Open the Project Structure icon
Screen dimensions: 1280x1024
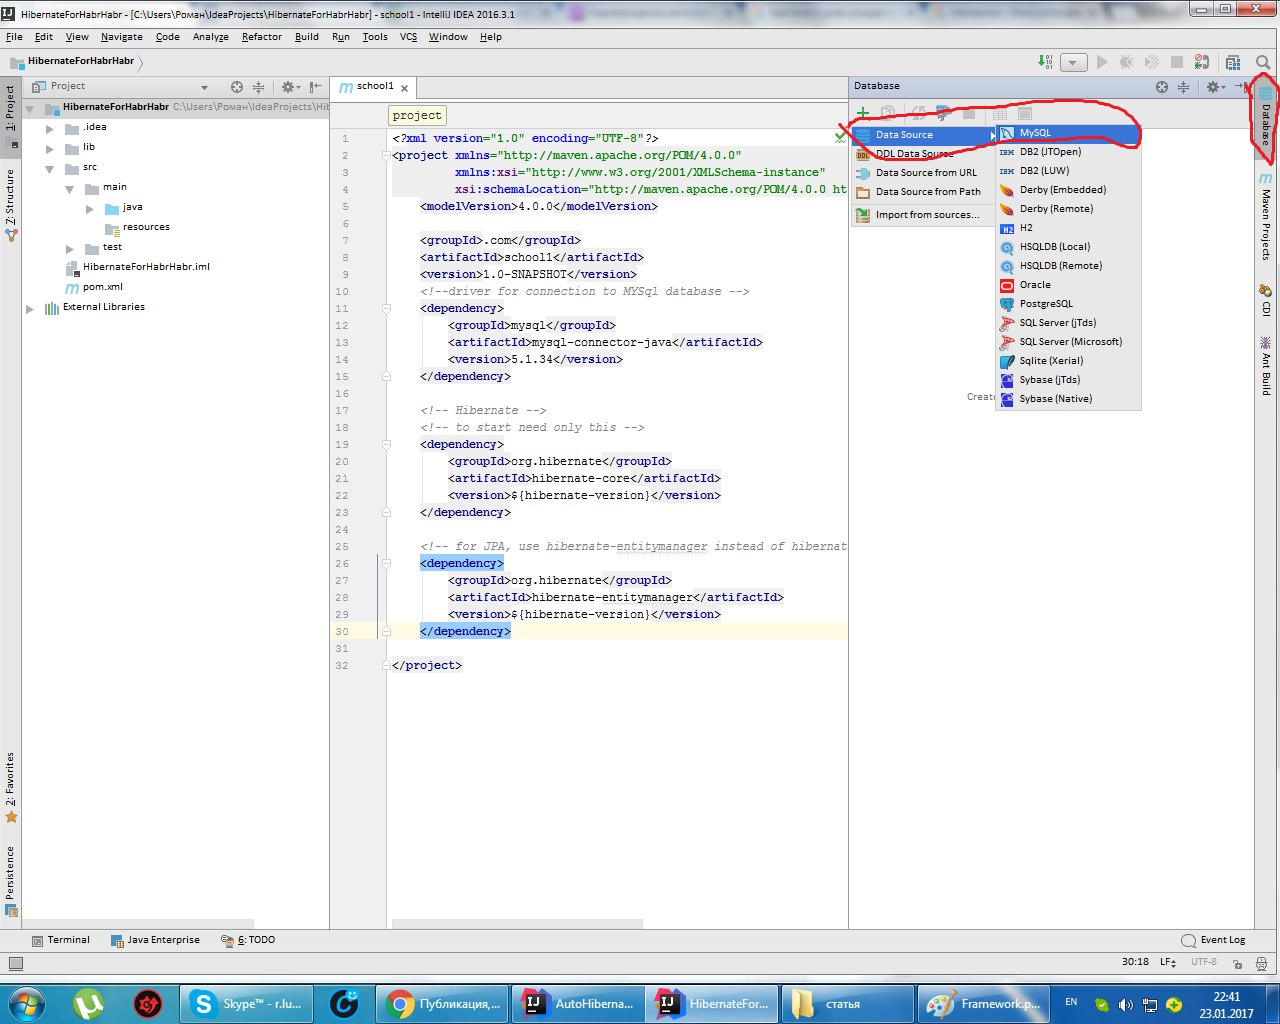tap(1233, 62)
